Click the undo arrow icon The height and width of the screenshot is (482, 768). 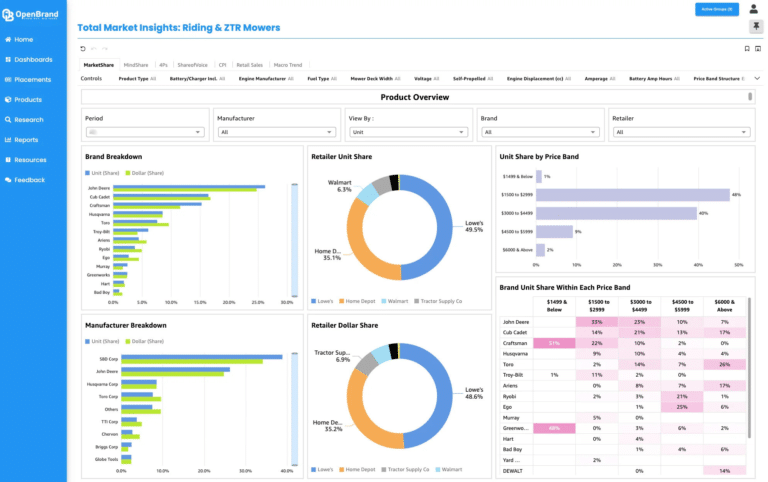click(94, 48)
